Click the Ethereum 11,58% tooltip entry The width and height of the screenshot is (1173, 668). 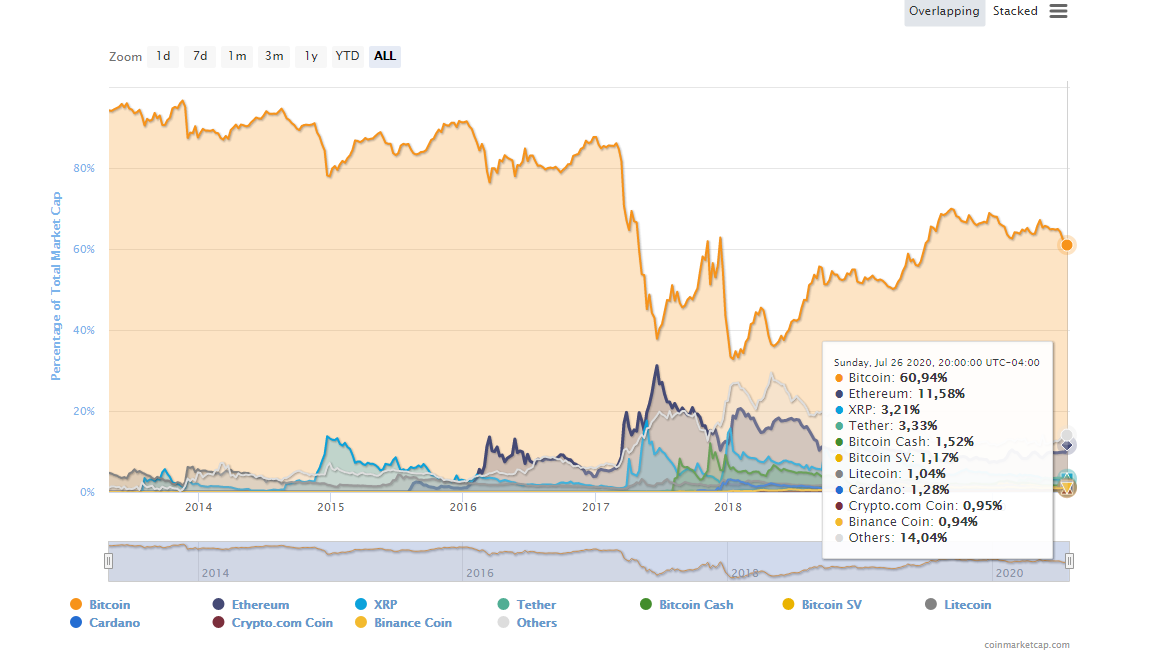coord(899,393)
